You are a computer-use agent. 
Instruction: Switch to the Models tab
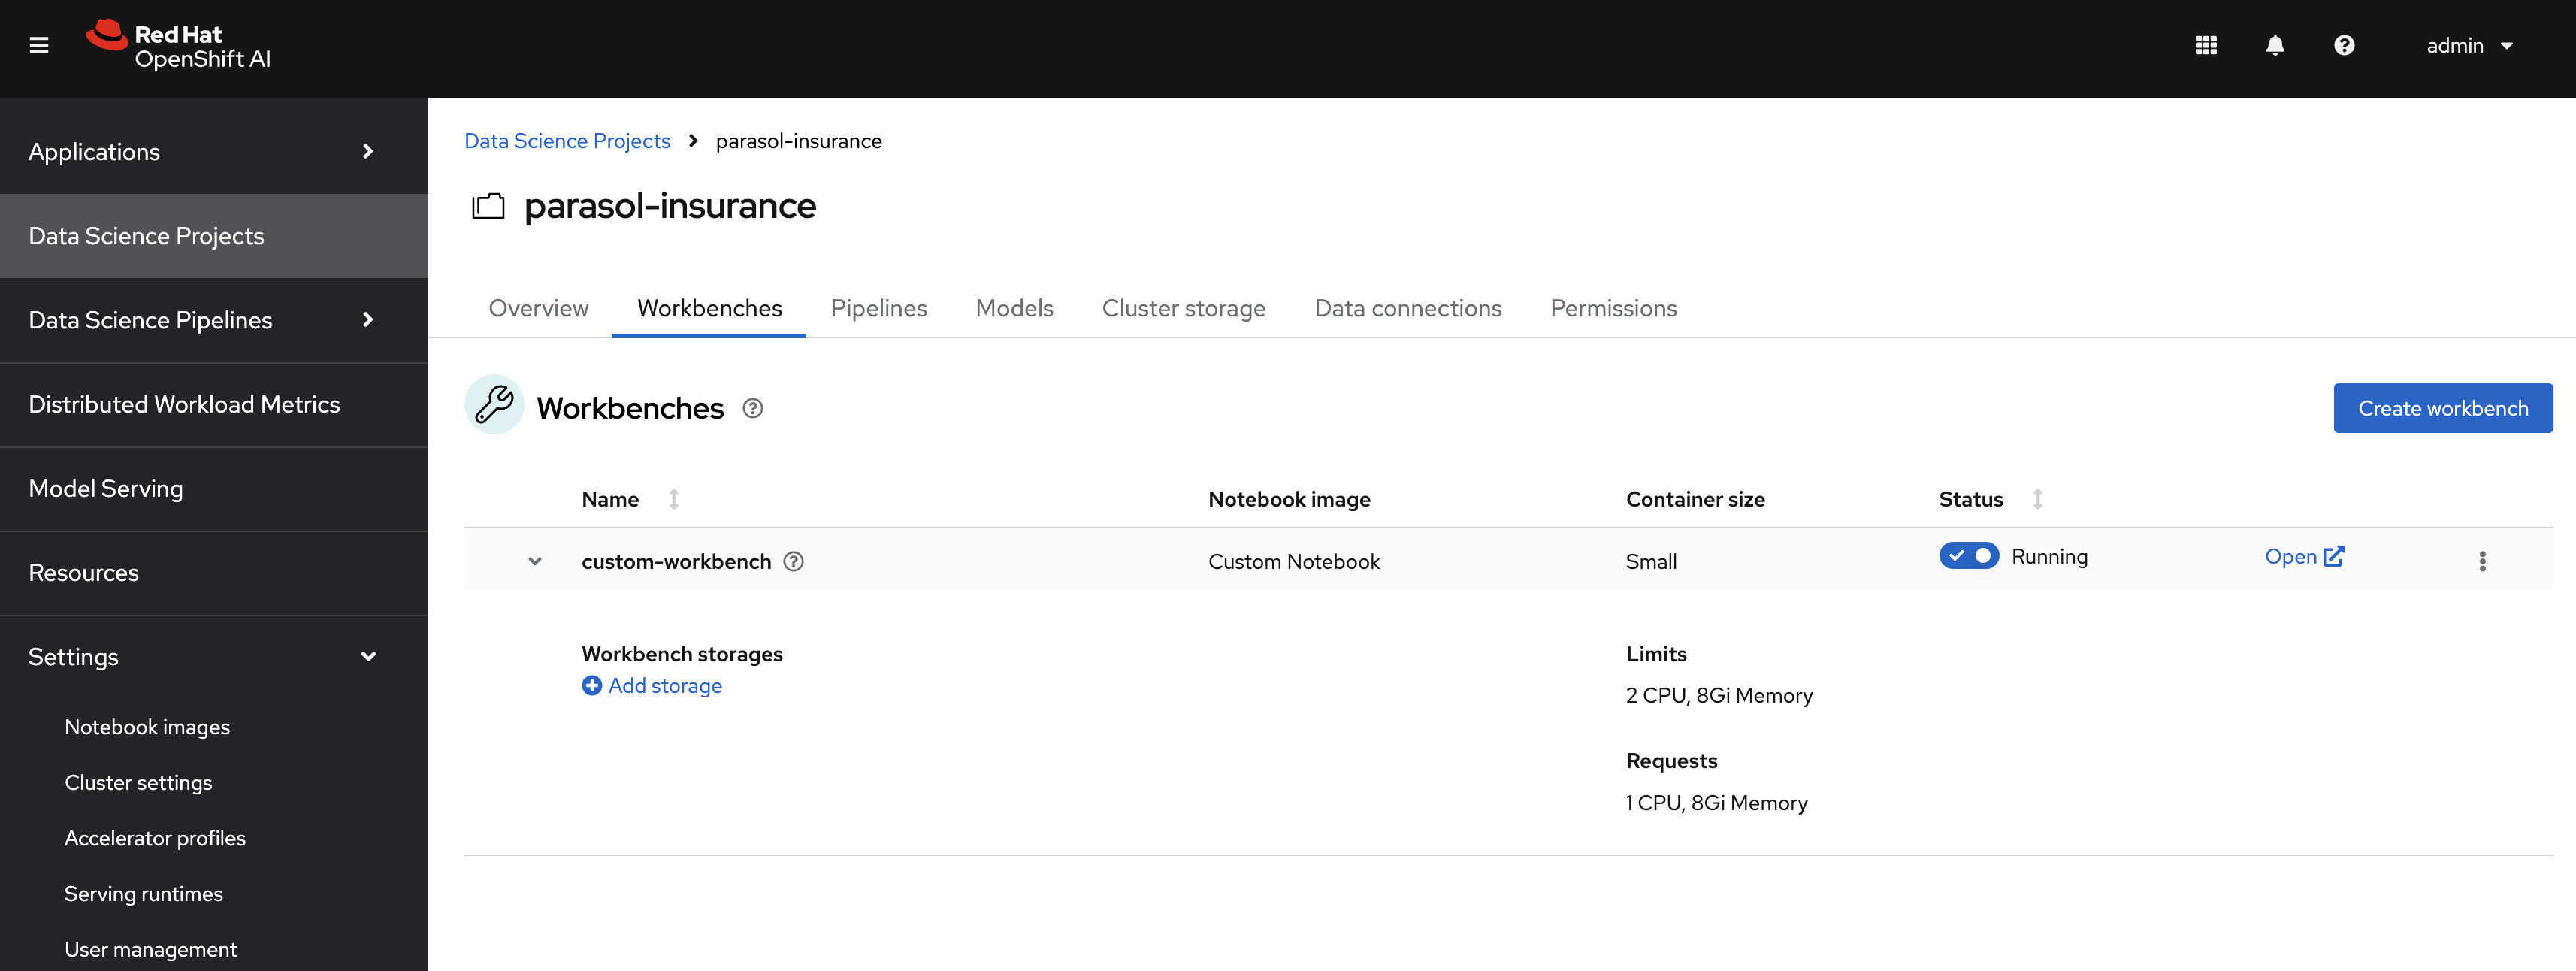(1015, 307)
